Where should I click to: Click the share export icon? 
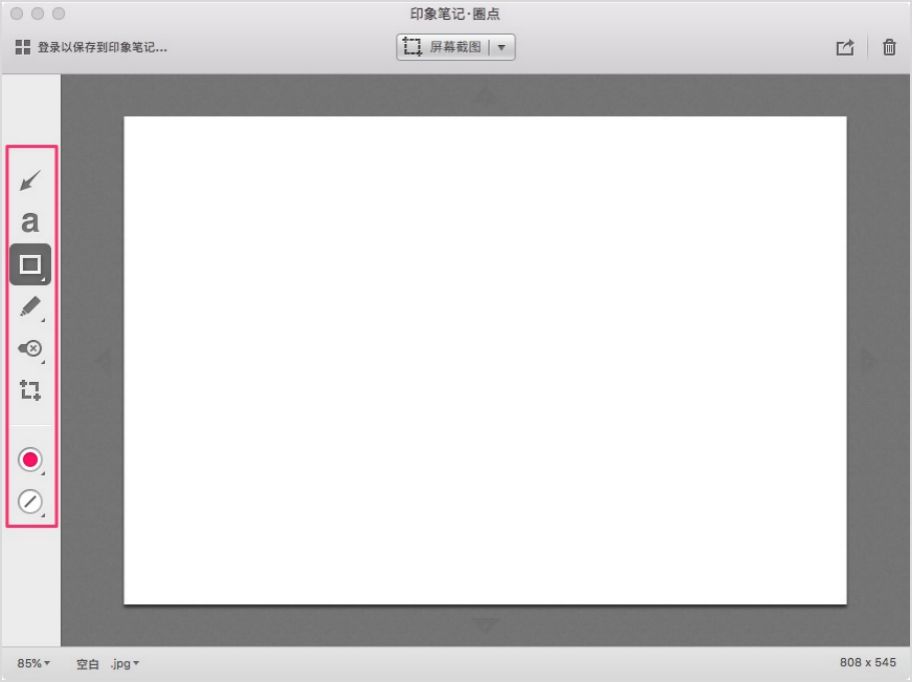pyautogui.click(x=845, y=47)
